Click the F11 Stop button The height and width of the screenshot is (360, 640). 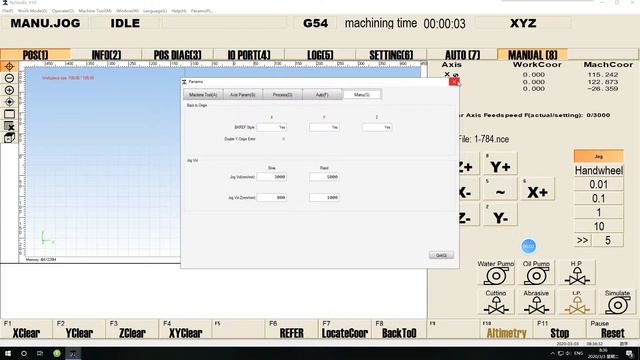coord(560,329)
